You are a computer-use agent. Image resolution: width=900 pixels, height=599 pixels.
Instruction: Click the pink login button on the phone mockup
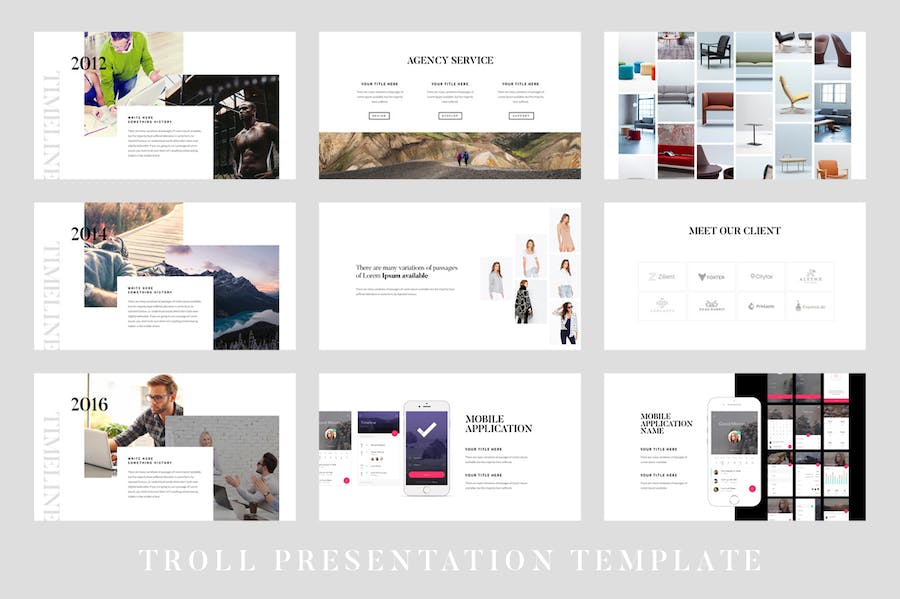tap(426, 475)
